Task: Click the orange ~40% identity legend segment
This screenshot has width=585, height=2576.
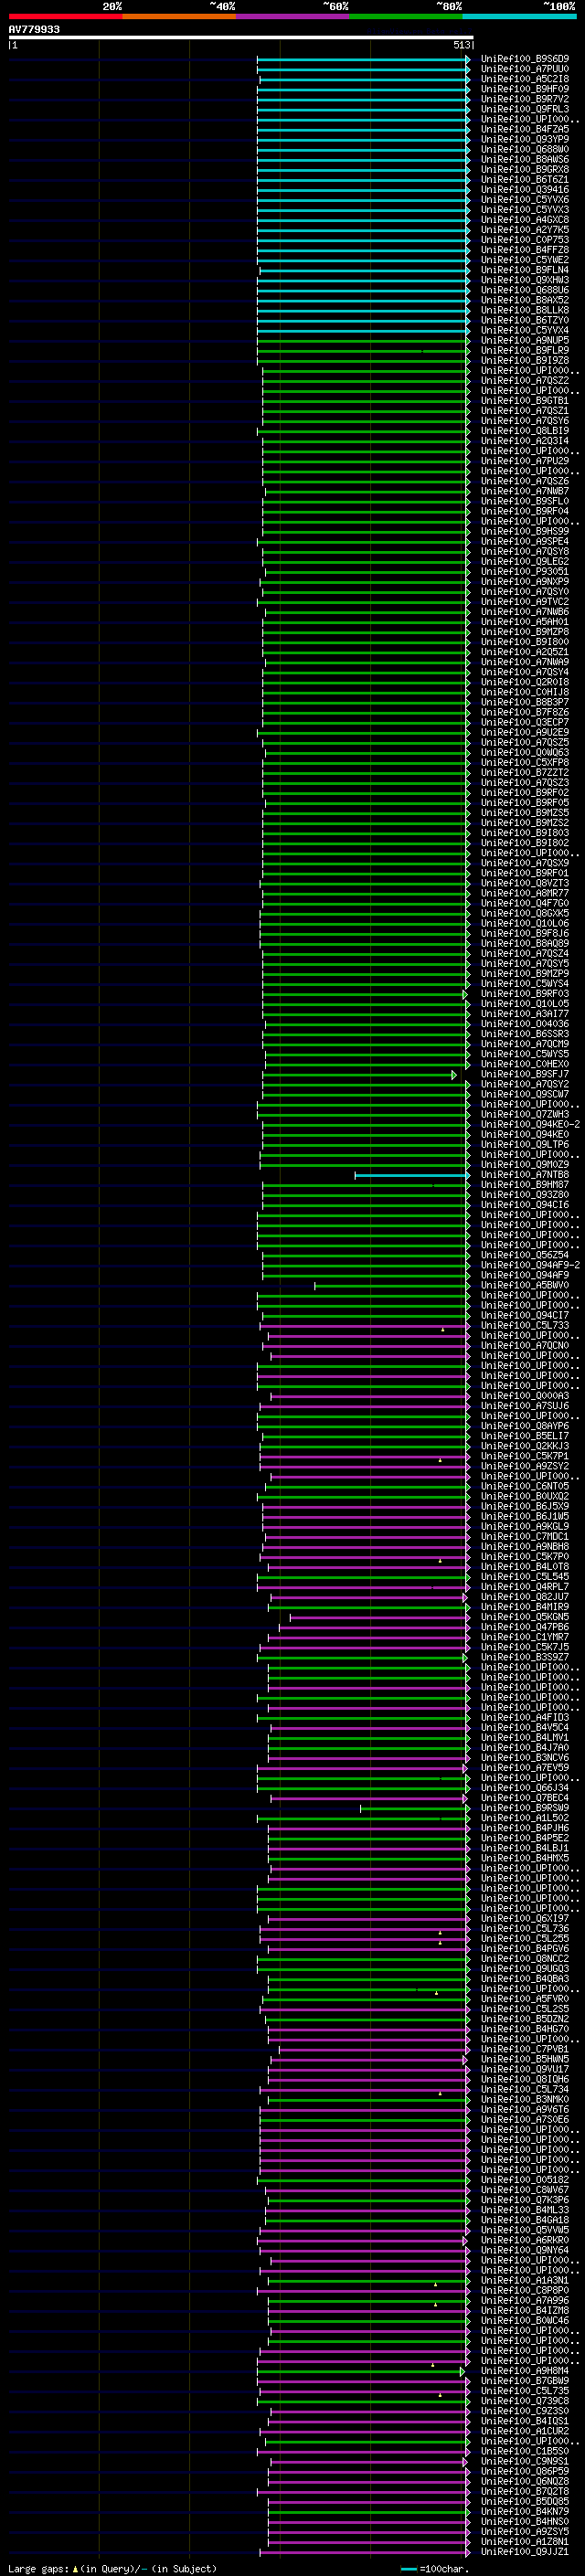Action: point(179,16)
